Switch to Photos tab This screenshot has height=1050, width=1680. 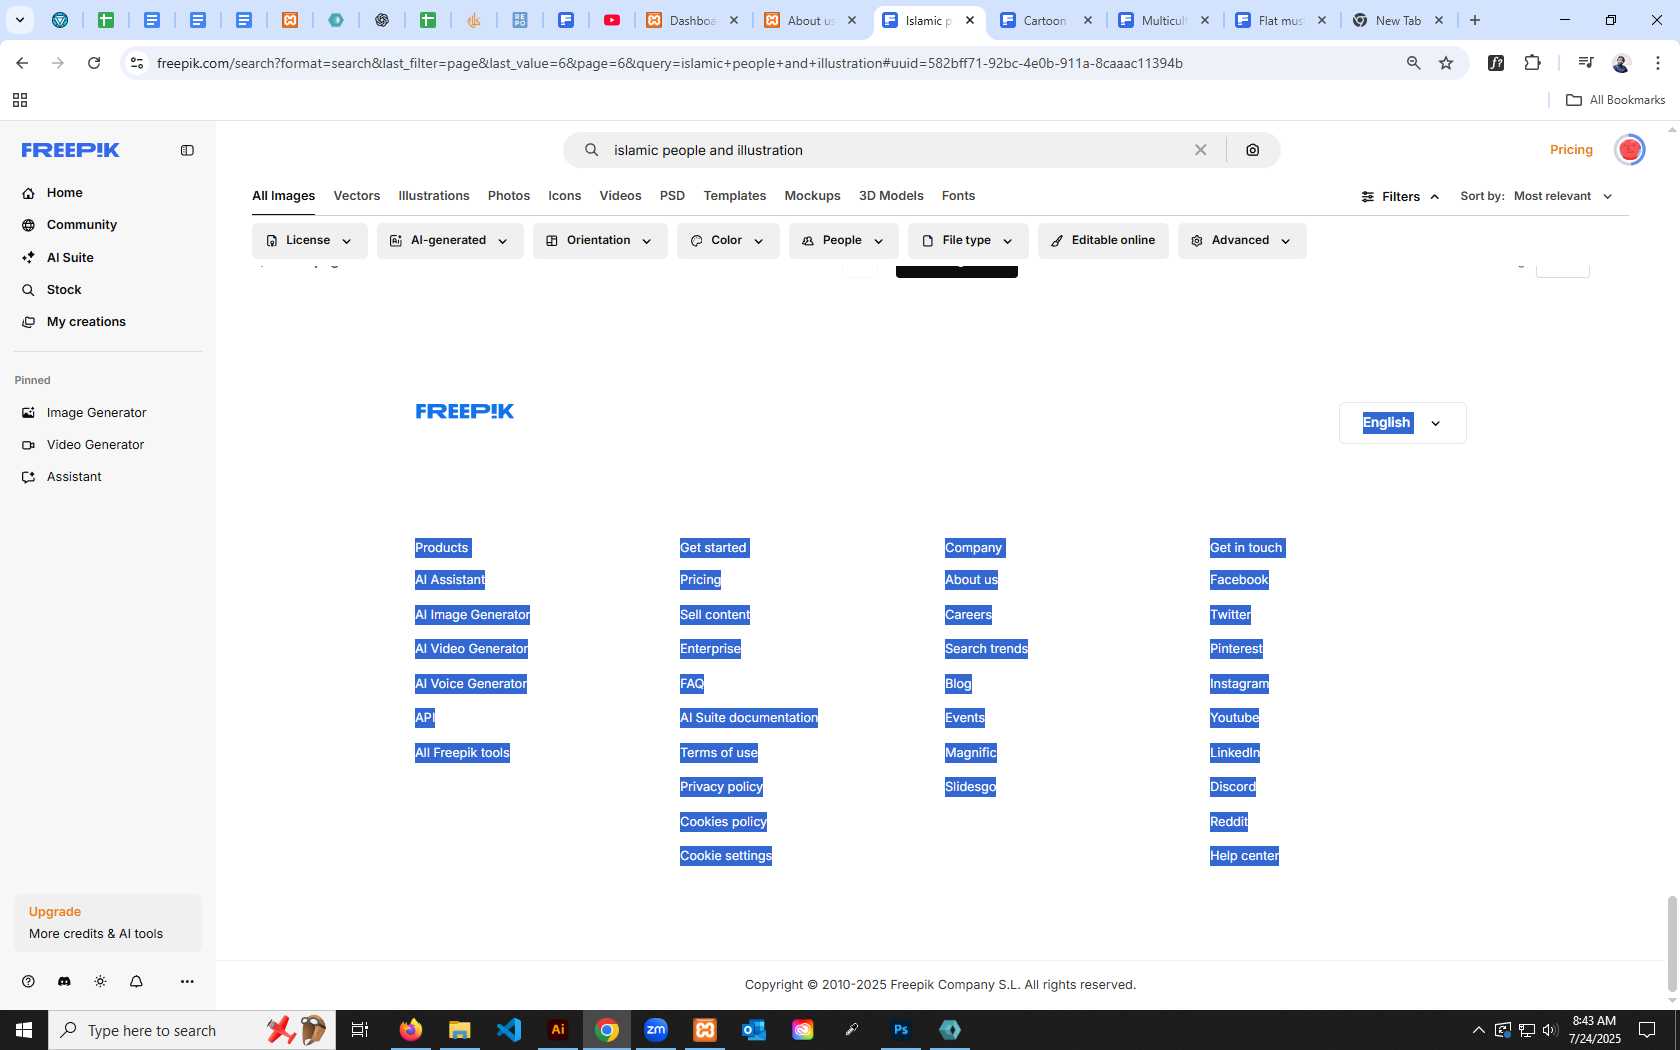tap(509, 196)
